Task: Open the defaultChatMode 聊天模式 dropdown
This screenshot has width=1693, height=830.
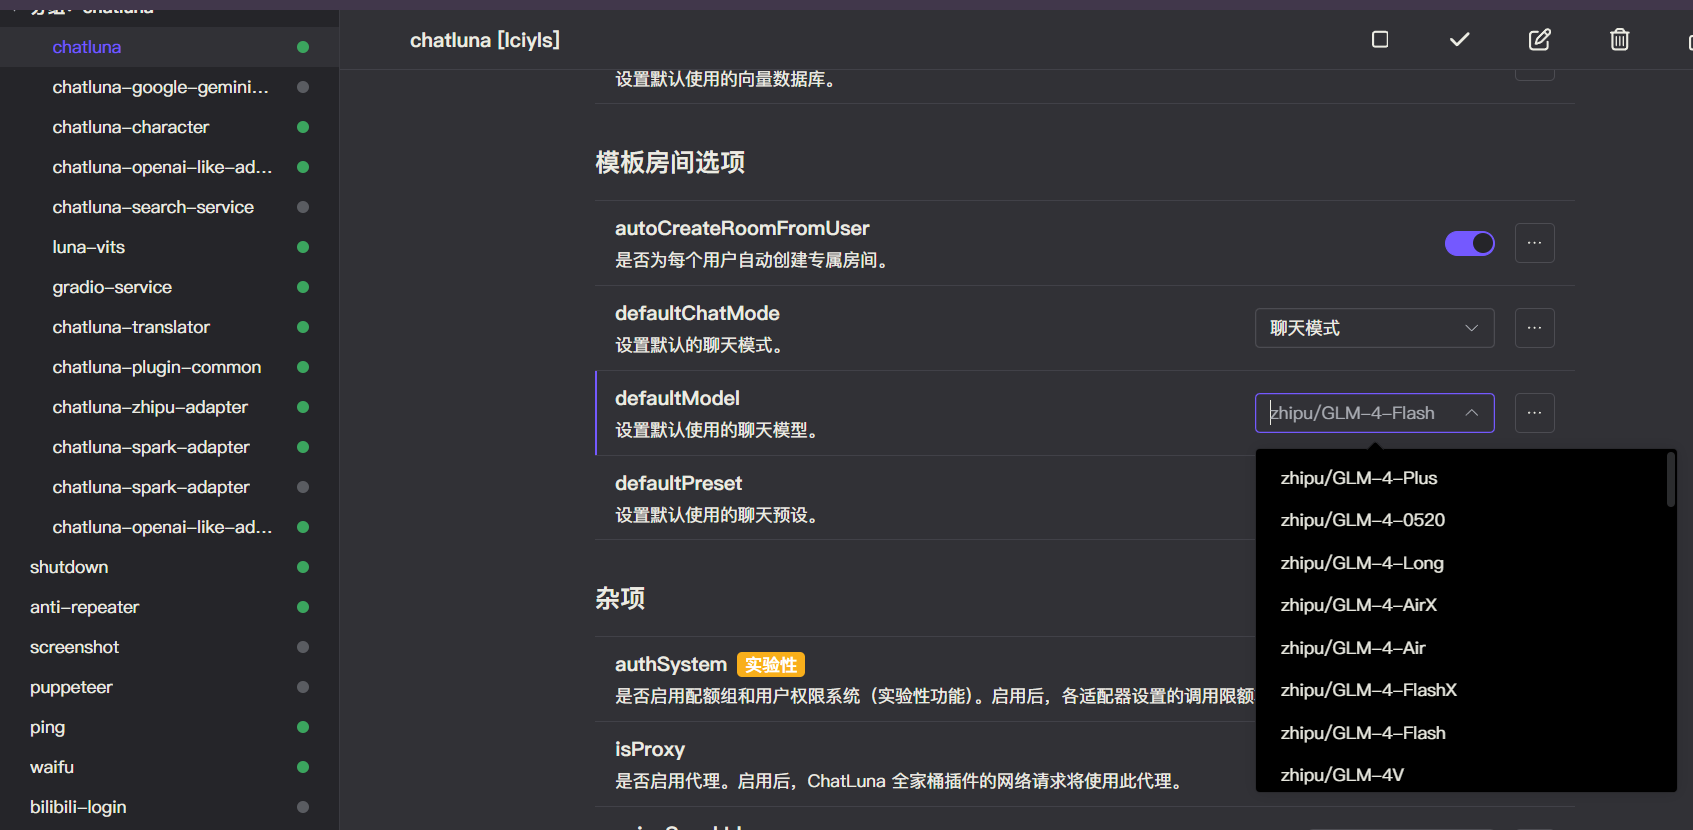Action: (1375, 328)
